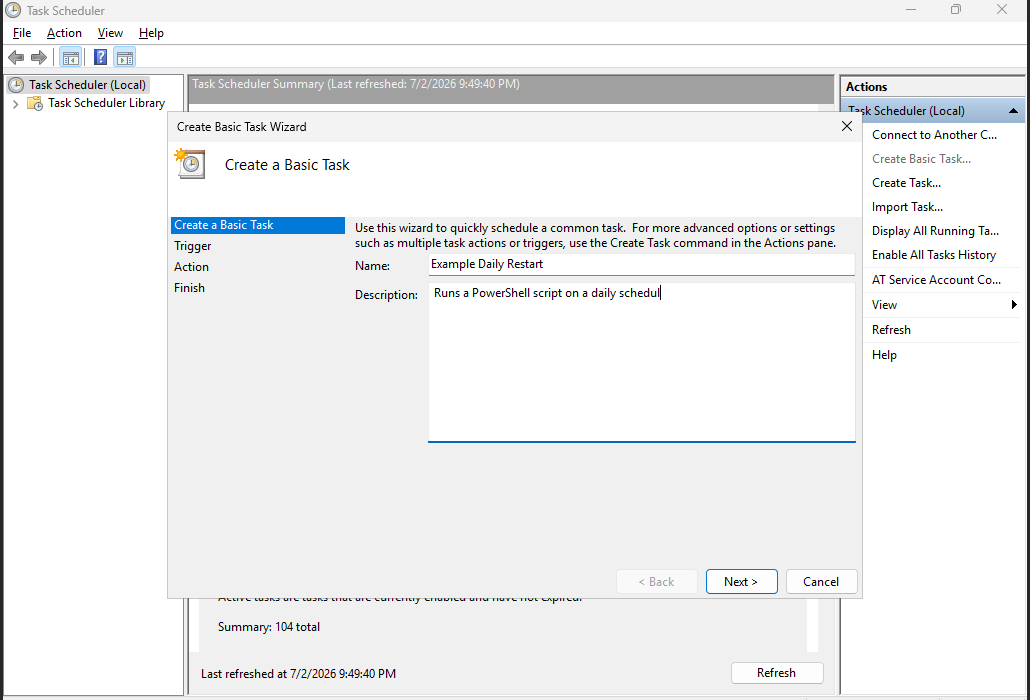Select Task Scheduler Library tree item
The image size is (1030, 700).
pos(106,103)
